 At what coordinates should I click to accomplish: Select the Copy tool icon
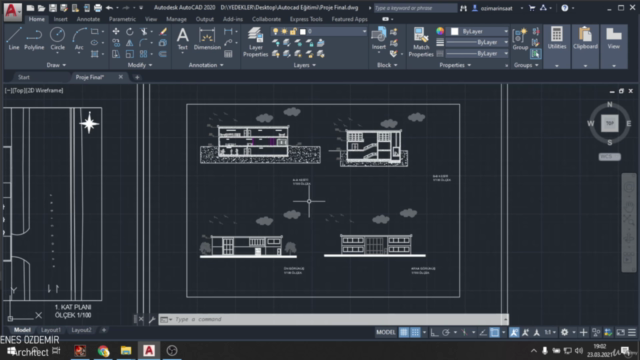(116, 42)
